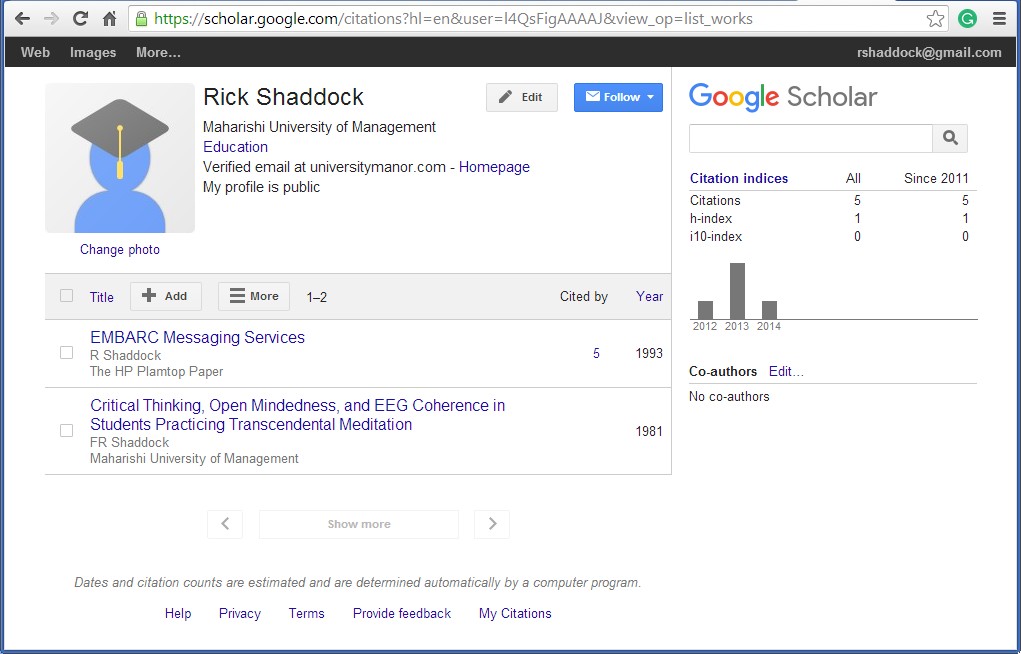Click the Cited by column header

583,296
